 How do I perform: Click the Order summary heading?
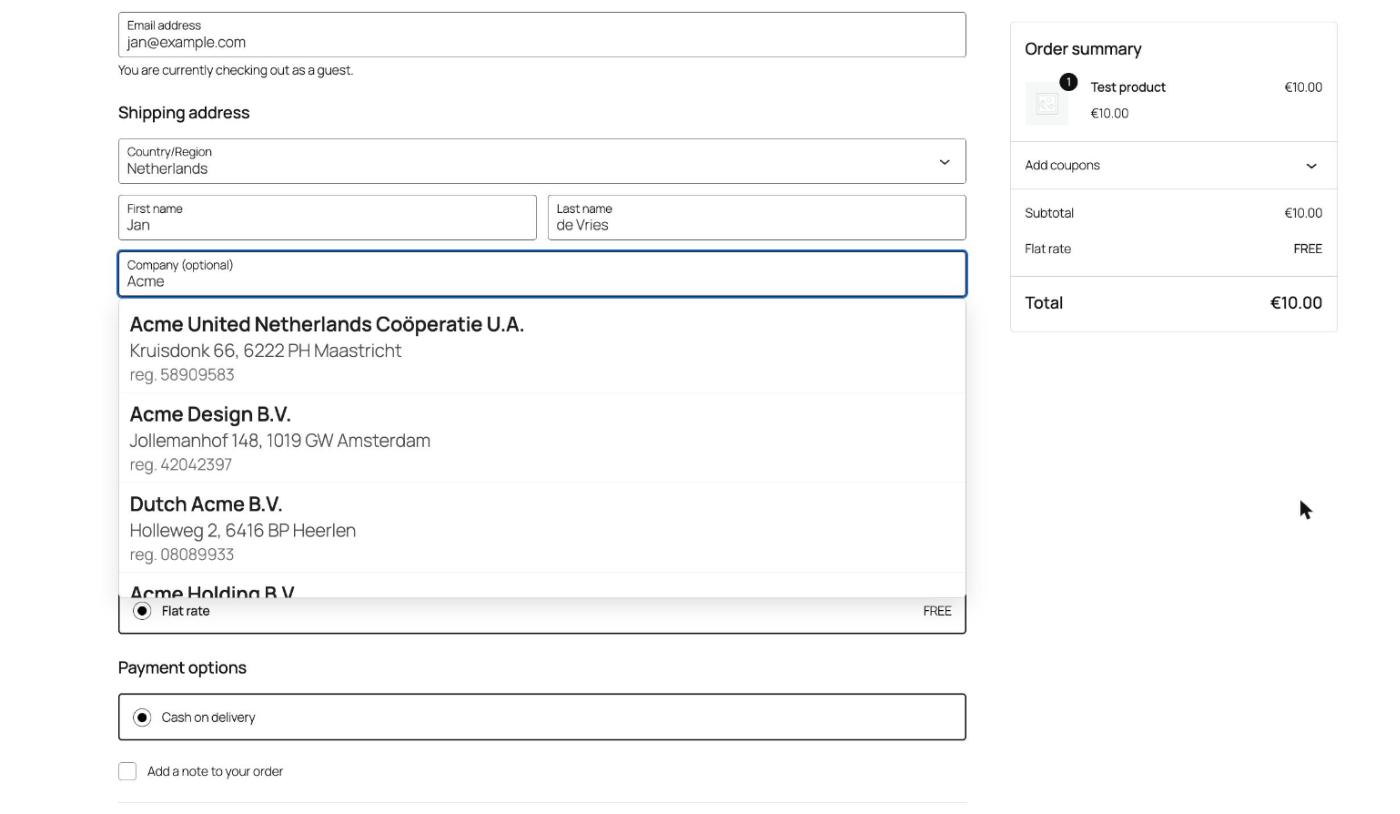pos(1083,49)
